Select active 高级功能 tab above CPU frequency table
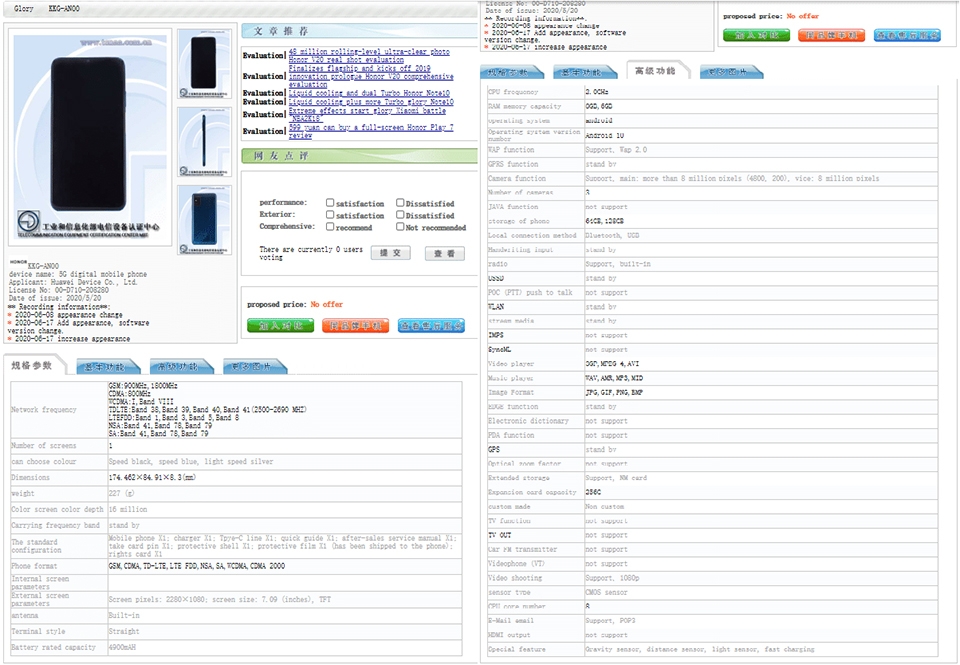Image resolution: width=960 pixels, height=665 pixels. tap(656, 71)
